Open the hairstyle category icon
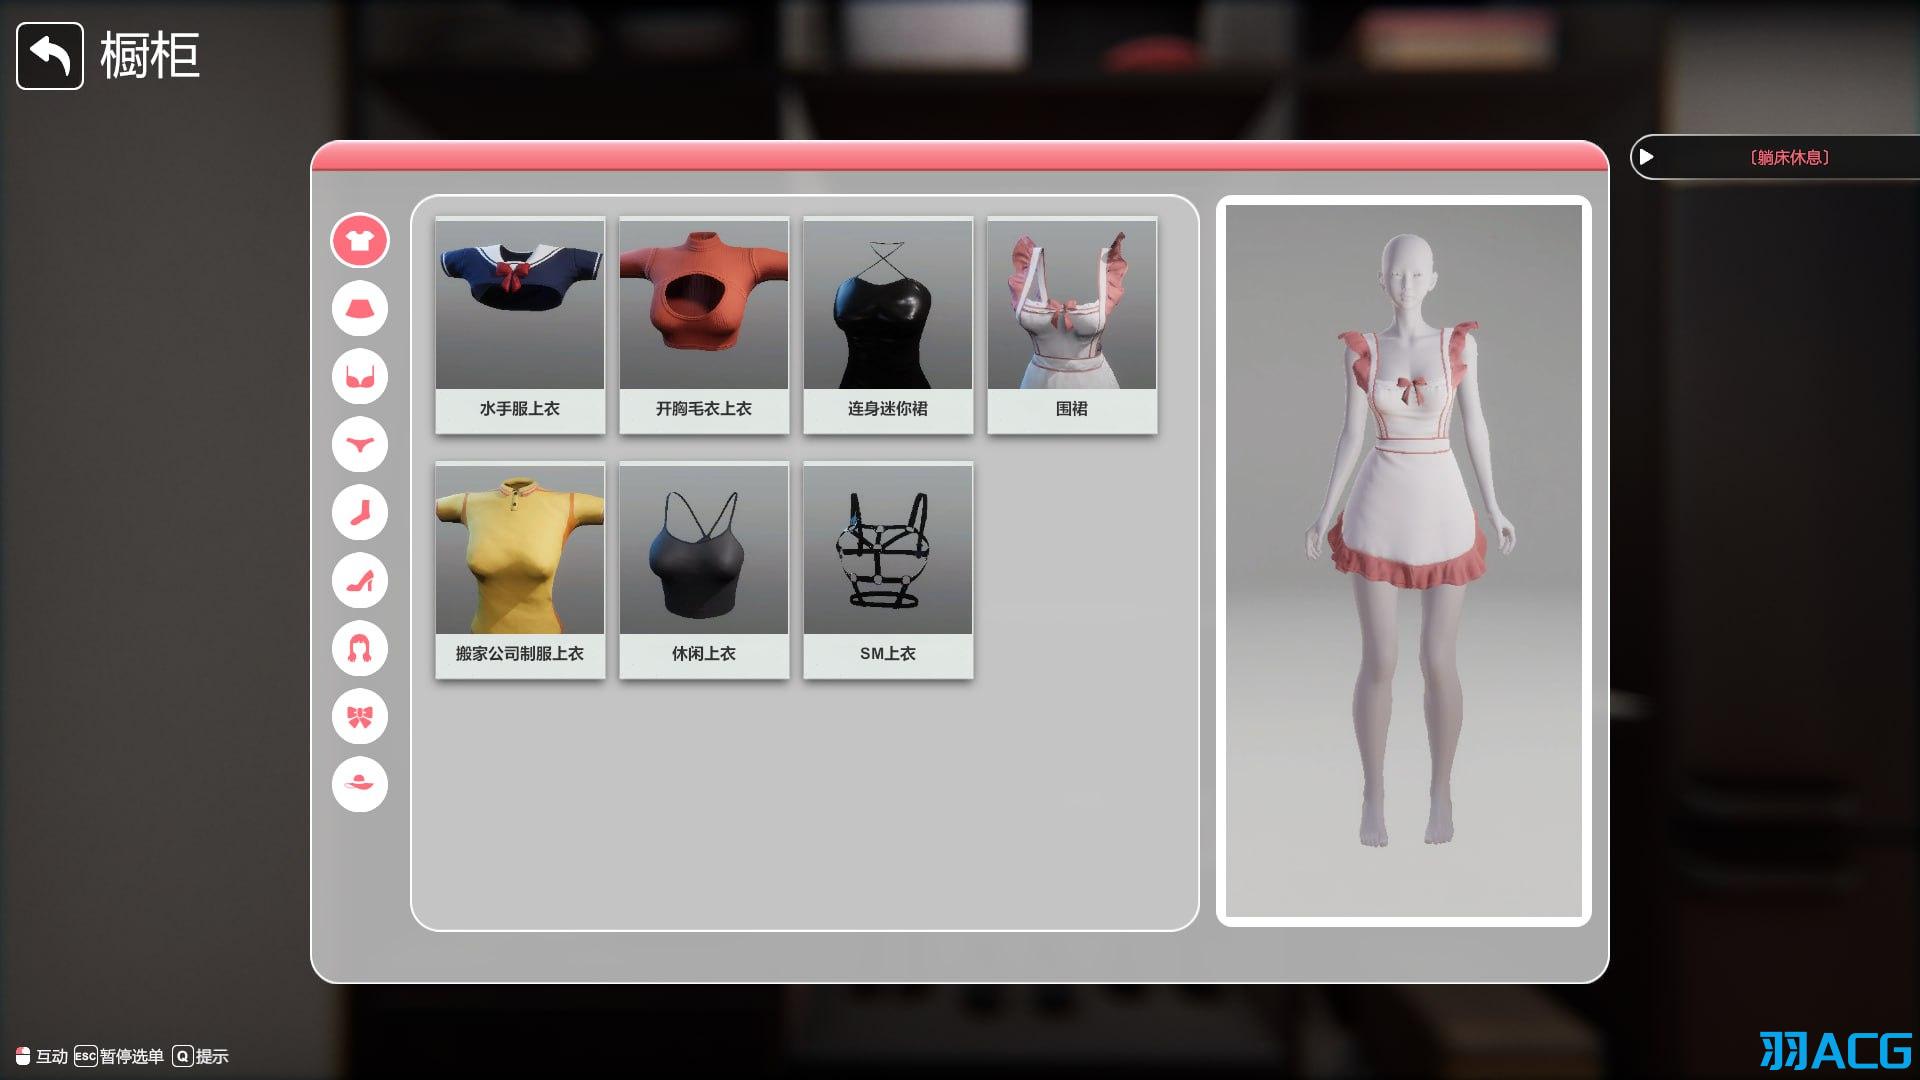The height and width of the screenshot is (1080, 1920). click(x=360, y=648)
